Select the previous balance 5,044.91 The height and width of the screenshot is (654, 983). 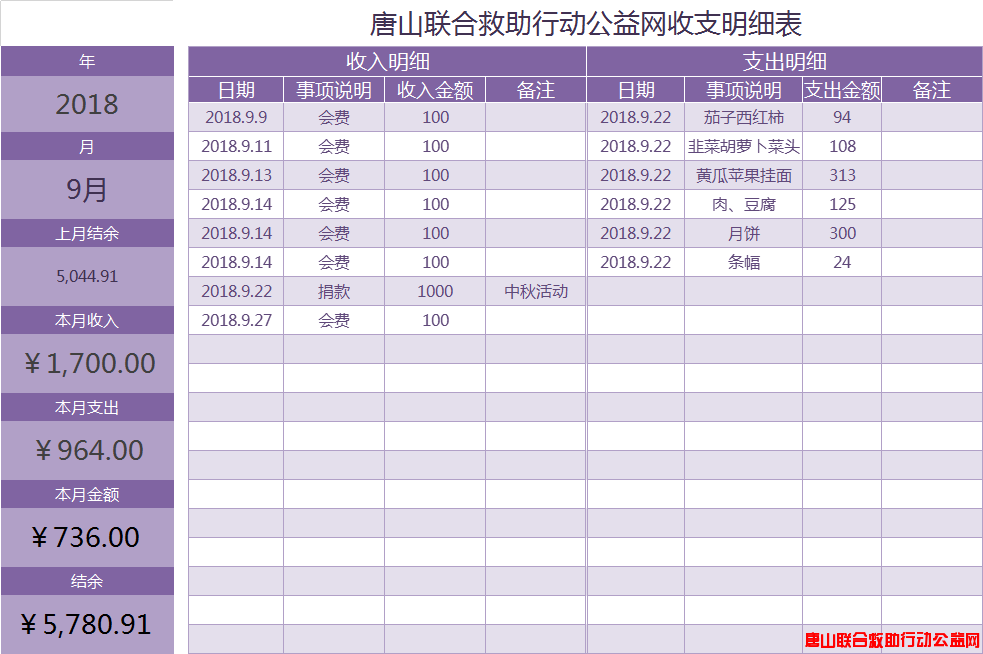pyautogui.click(x=87, y=277)
